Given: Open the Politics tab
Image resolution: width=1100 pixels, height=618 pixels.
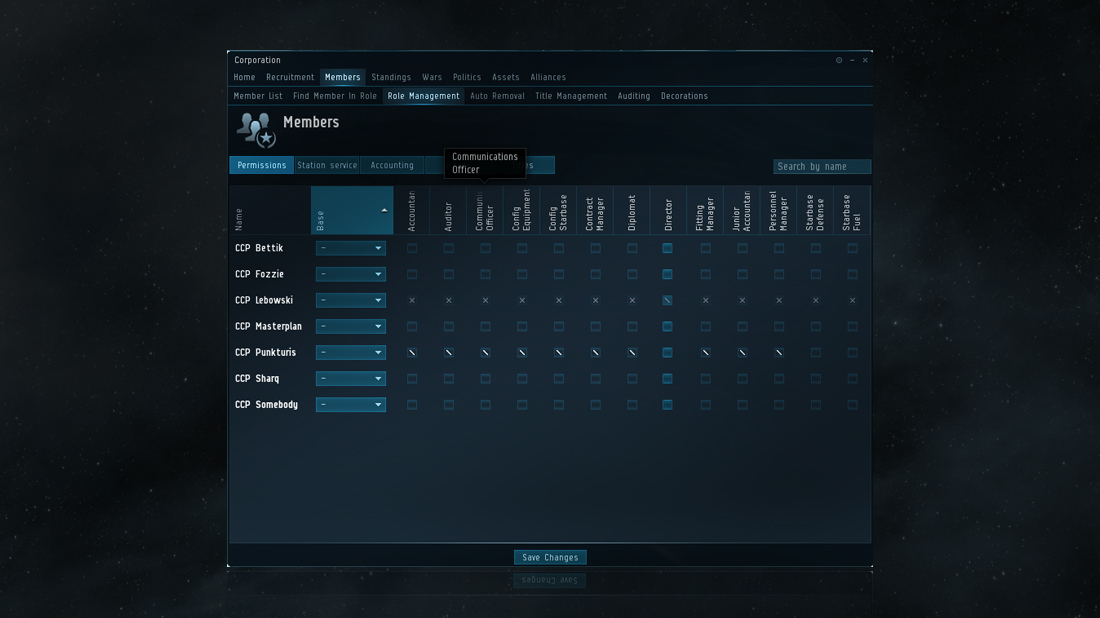Looking at the screenshot, I should [x=467, y=77].
